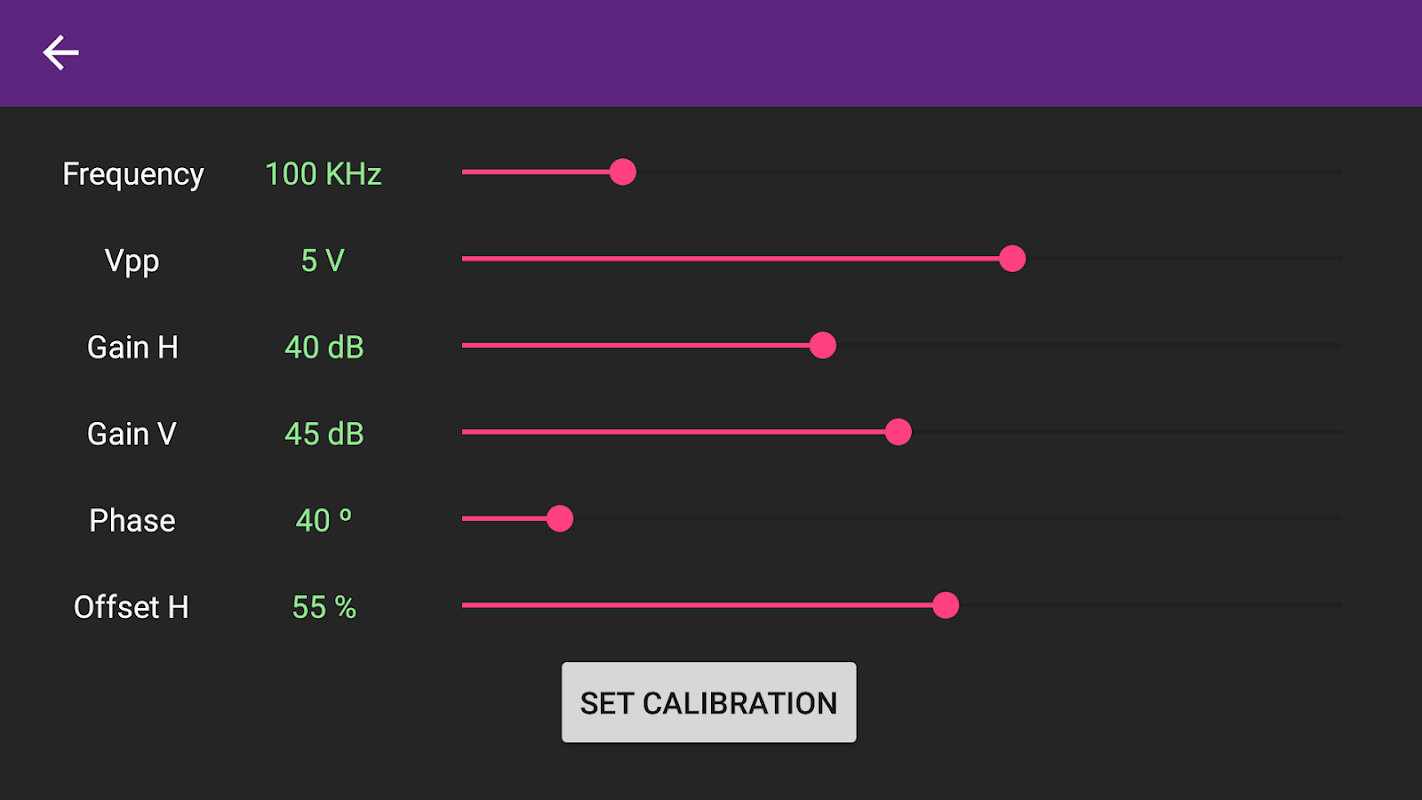Click the Vpp slider thumb
Screen dimensions: 1422x800
tap(1012, 259)
